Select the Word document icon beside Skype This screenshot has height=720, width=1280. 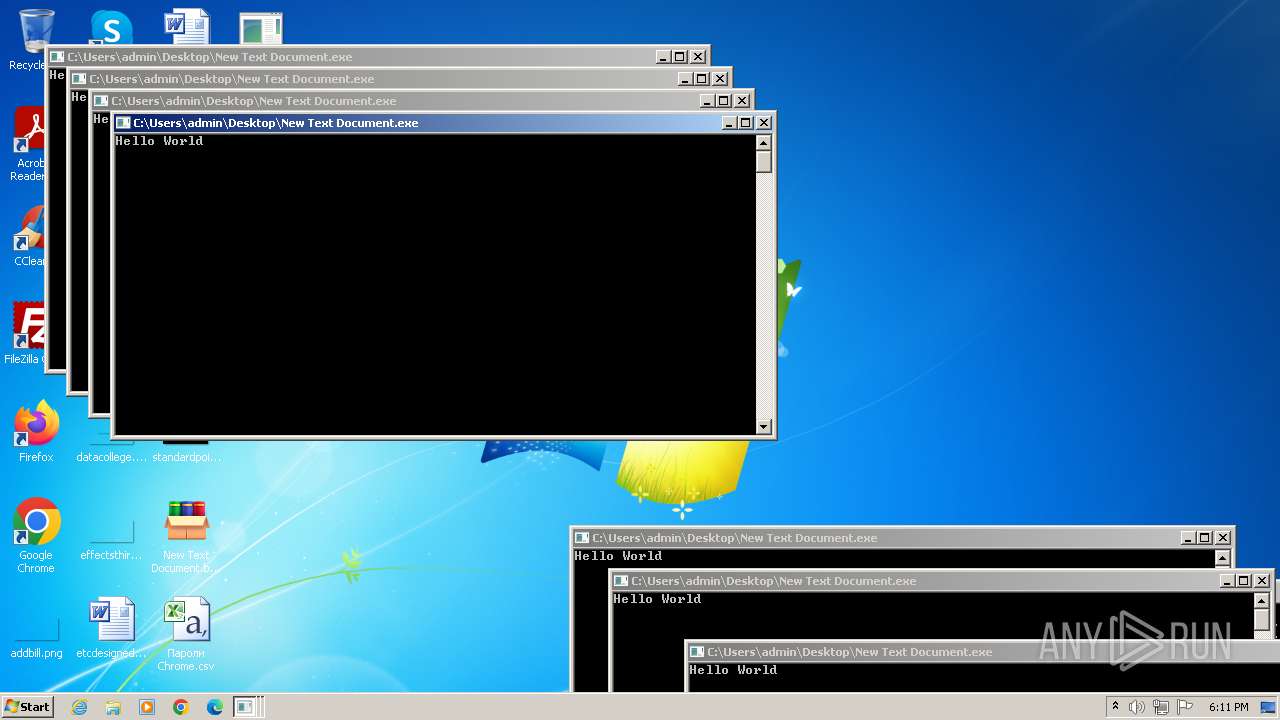click(187, 27)
